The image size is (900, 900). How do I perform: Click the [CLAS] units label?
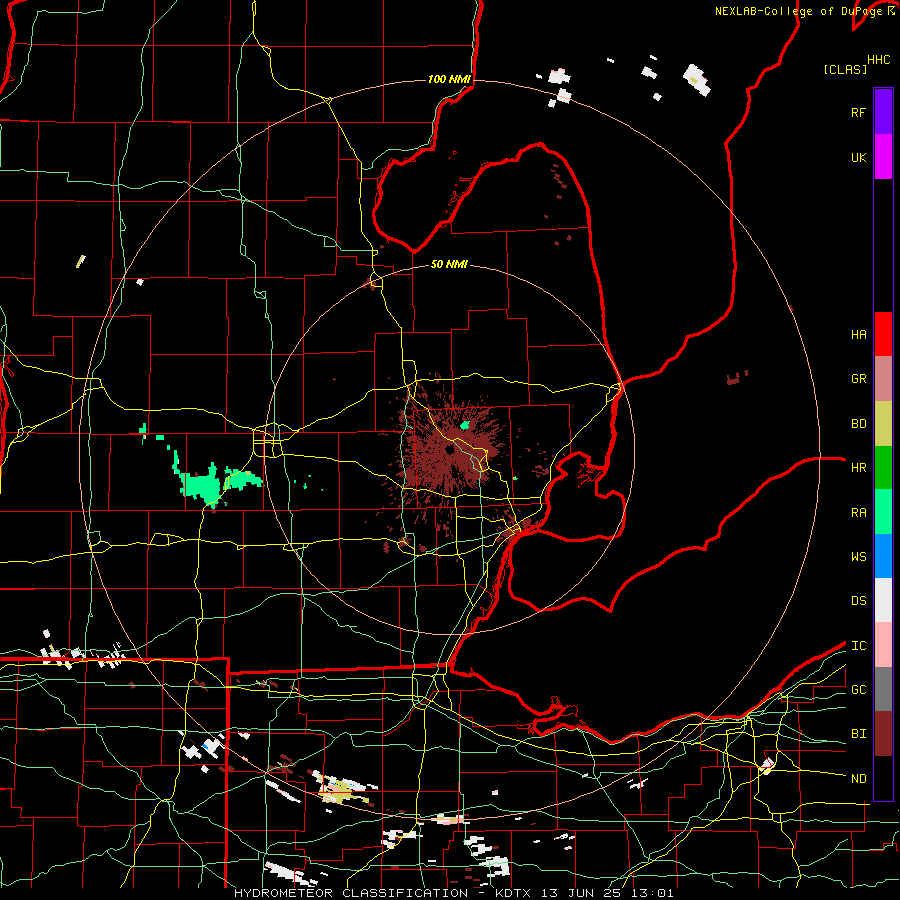[845, 69]
